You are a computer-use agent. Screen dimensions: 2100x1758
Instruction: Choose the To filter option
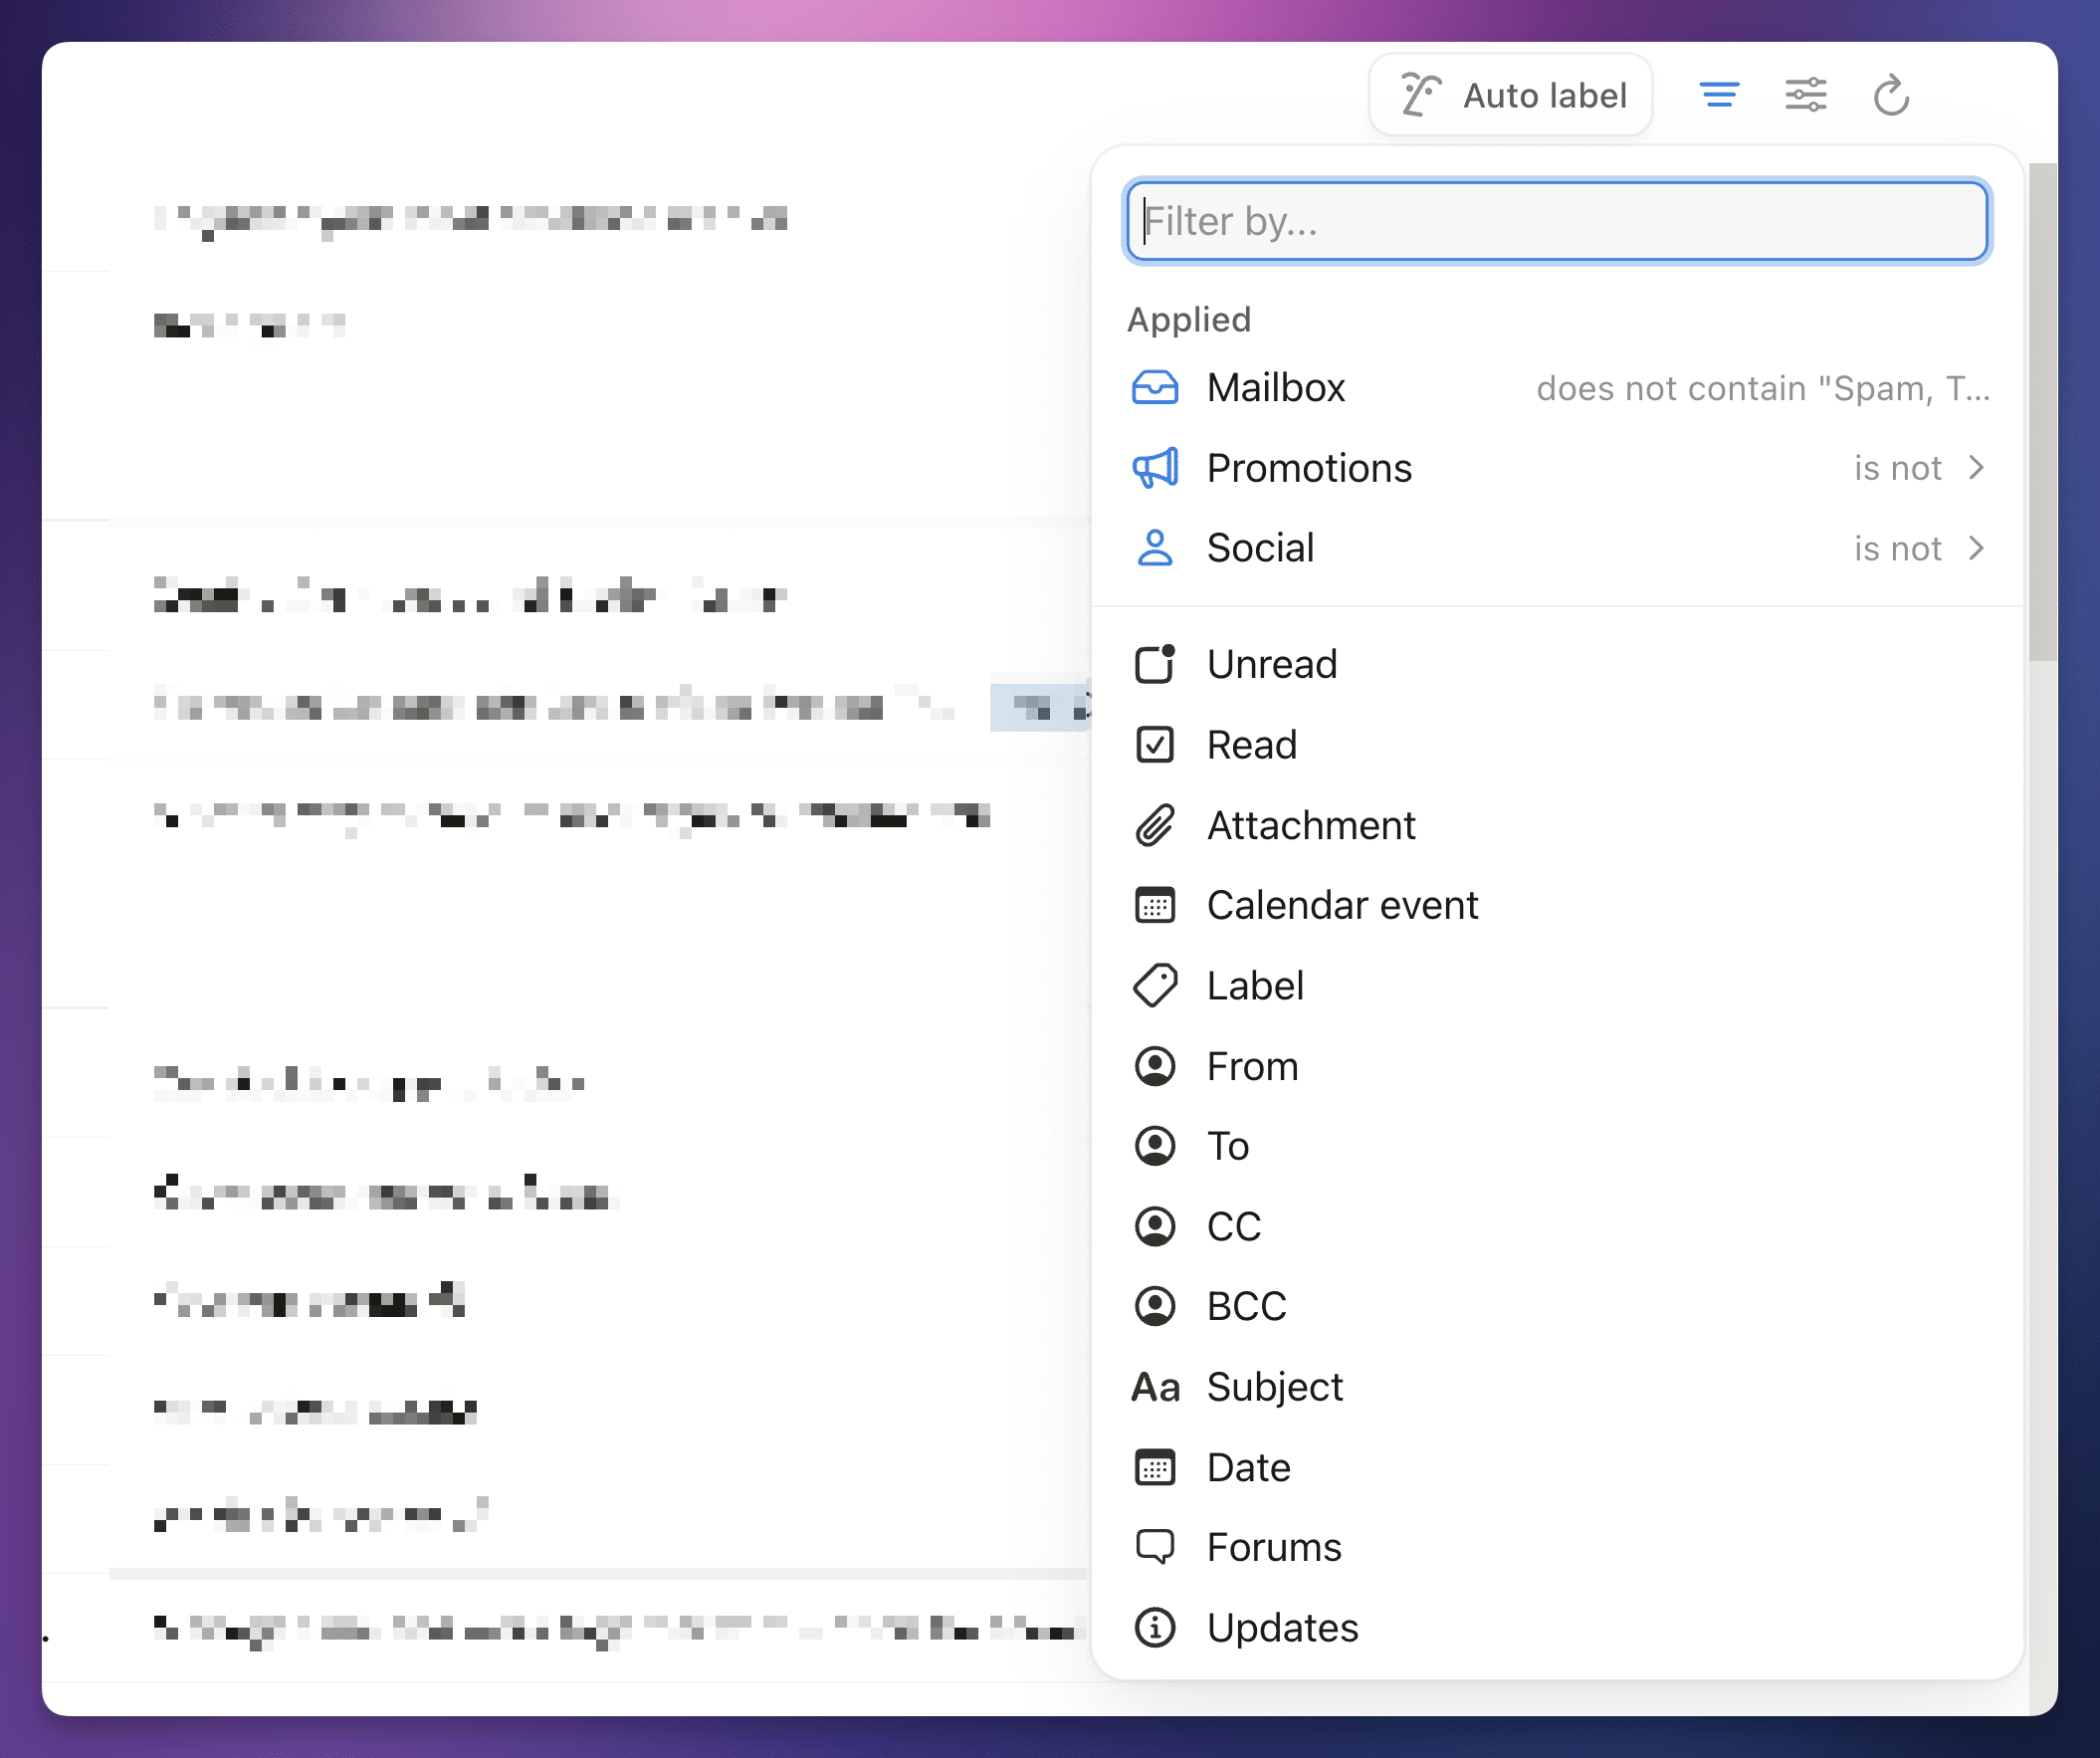coord(1559,1146)
